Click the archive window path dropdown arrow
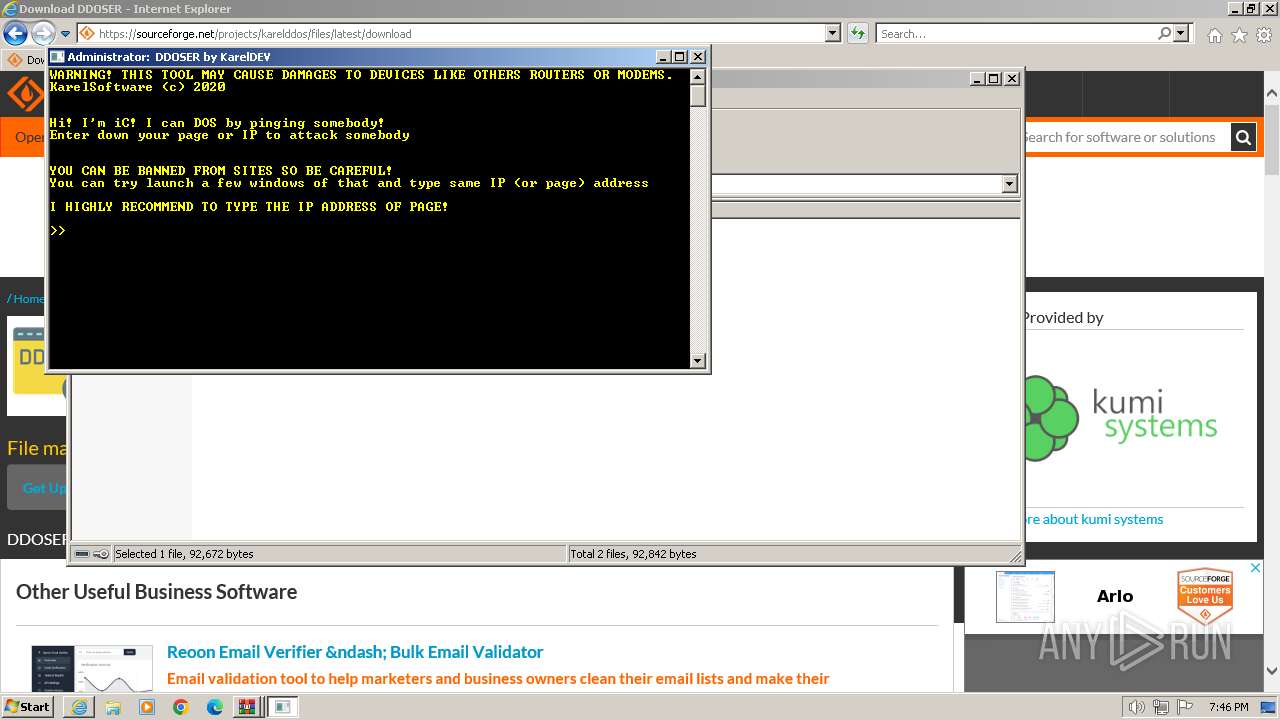Image resolution: width=1280 pixels, height=720 pixels. point(1009,184)
